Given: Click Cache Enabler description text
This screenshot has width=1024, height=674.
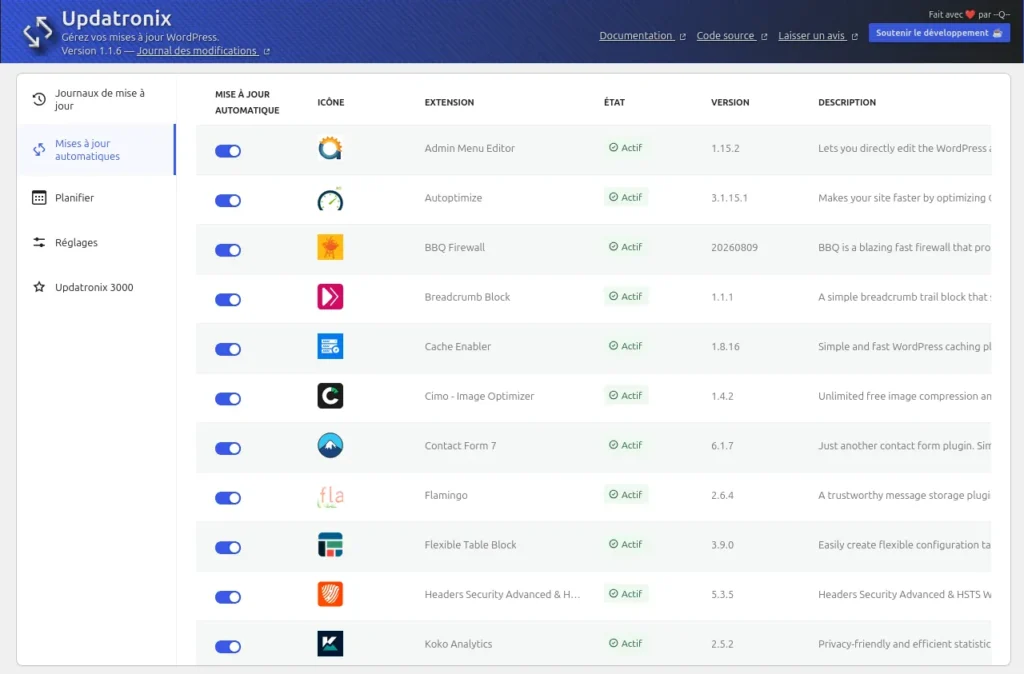Looking at the screenshot, I should tap(904, 347).
